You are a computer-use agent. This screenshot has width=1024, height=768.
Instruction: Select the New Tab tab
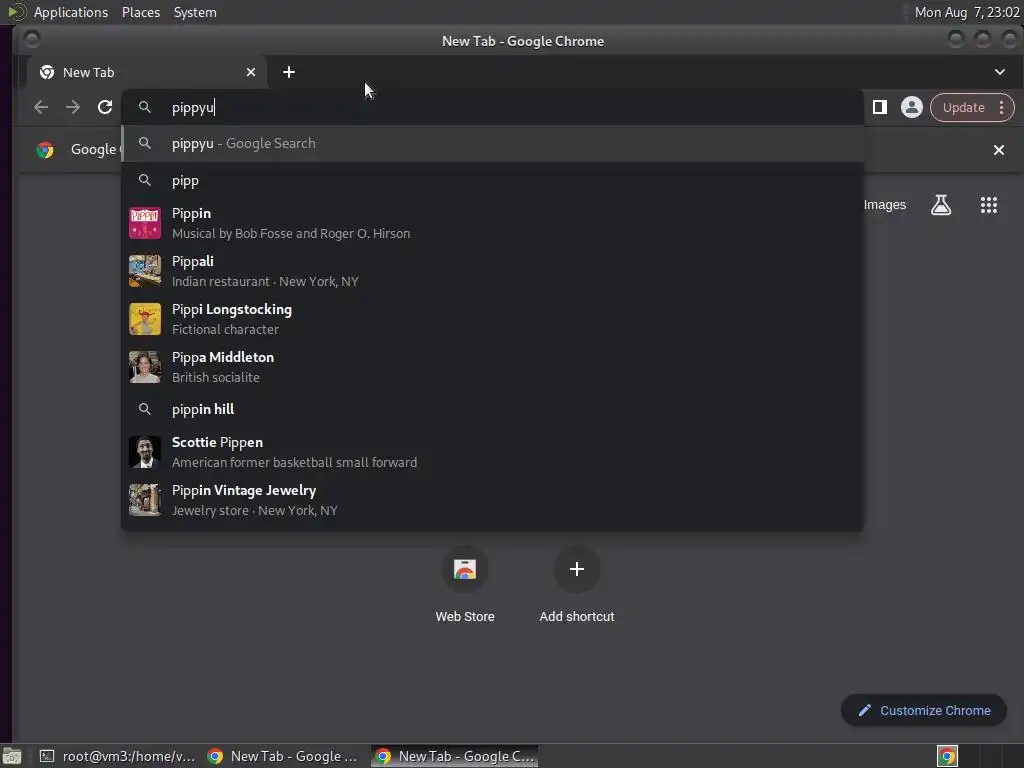tap(147, 72)
